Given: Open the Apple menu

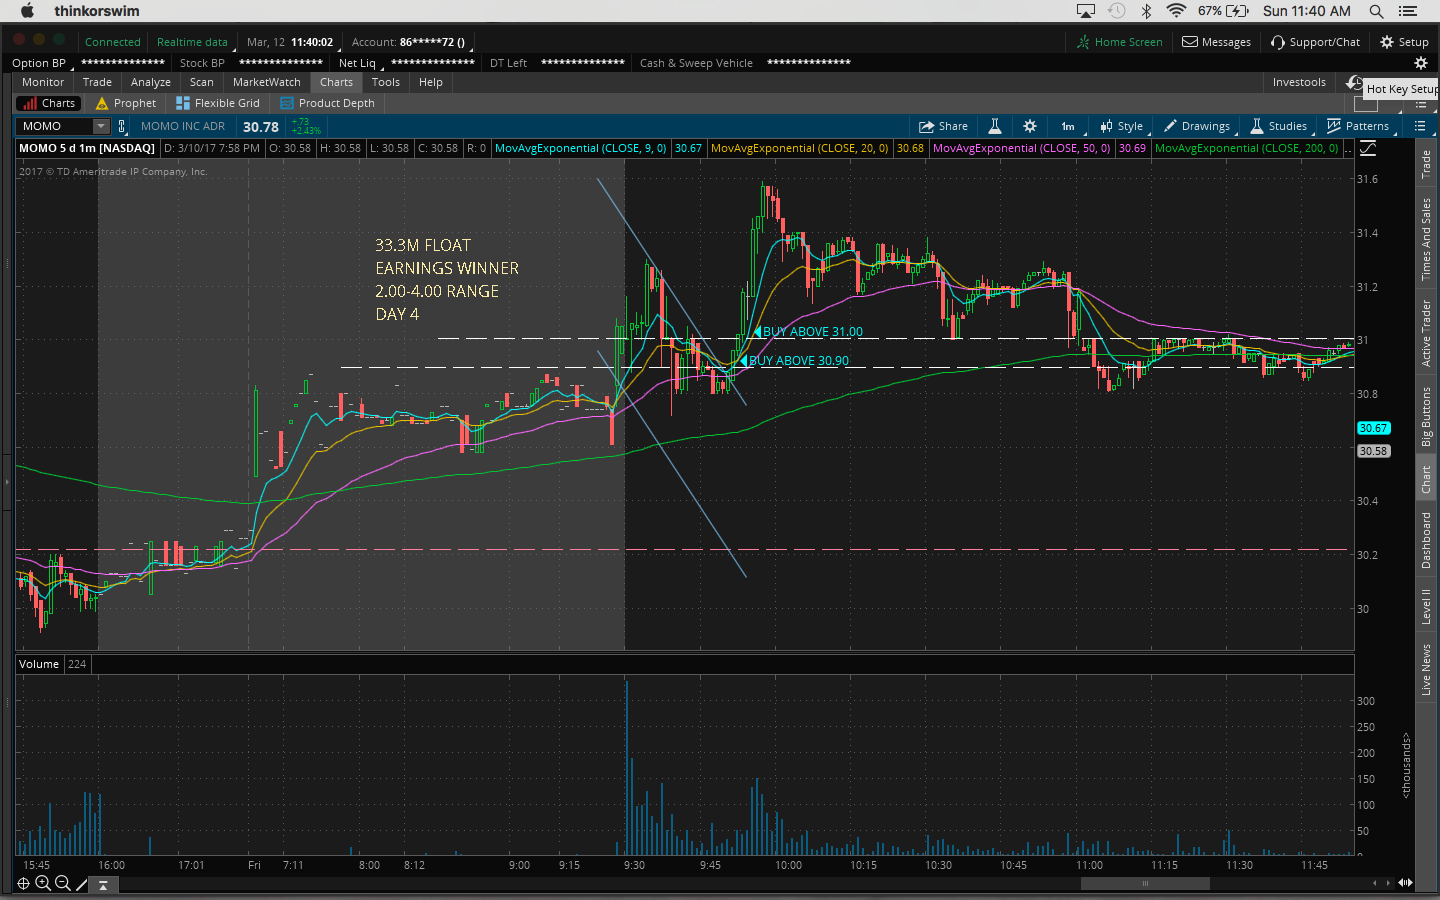Looking at the screenshot, I should tap(27, 11).
